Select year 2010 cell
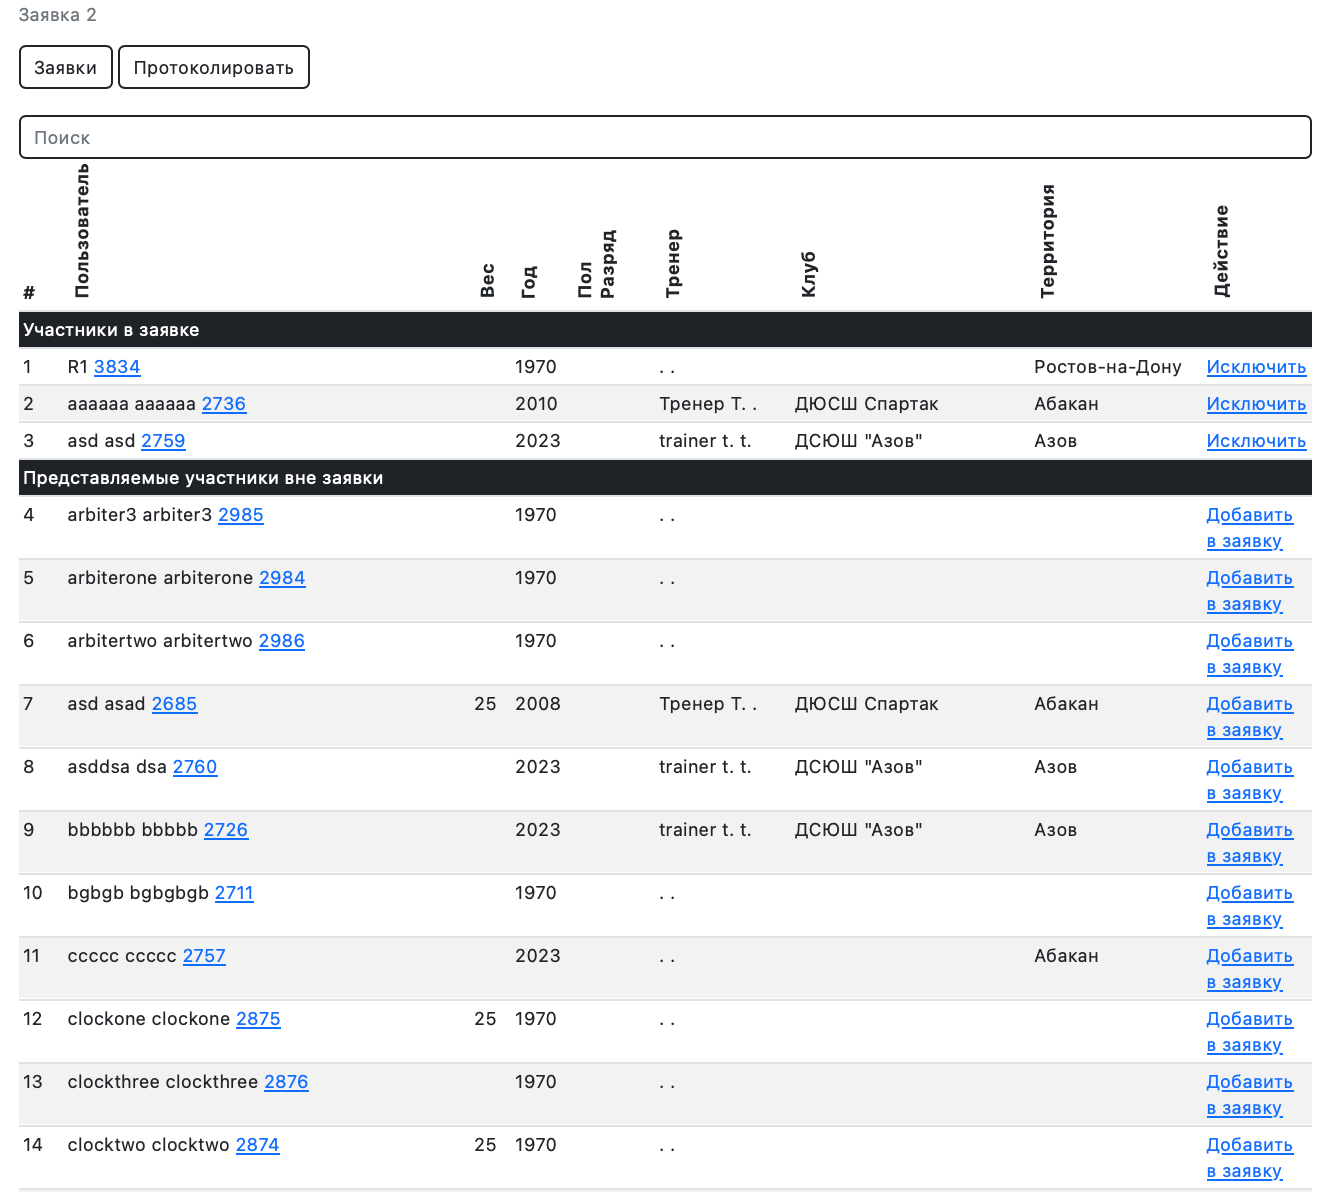Viewport: 1328px width, 1192px height. coord(536,404)
